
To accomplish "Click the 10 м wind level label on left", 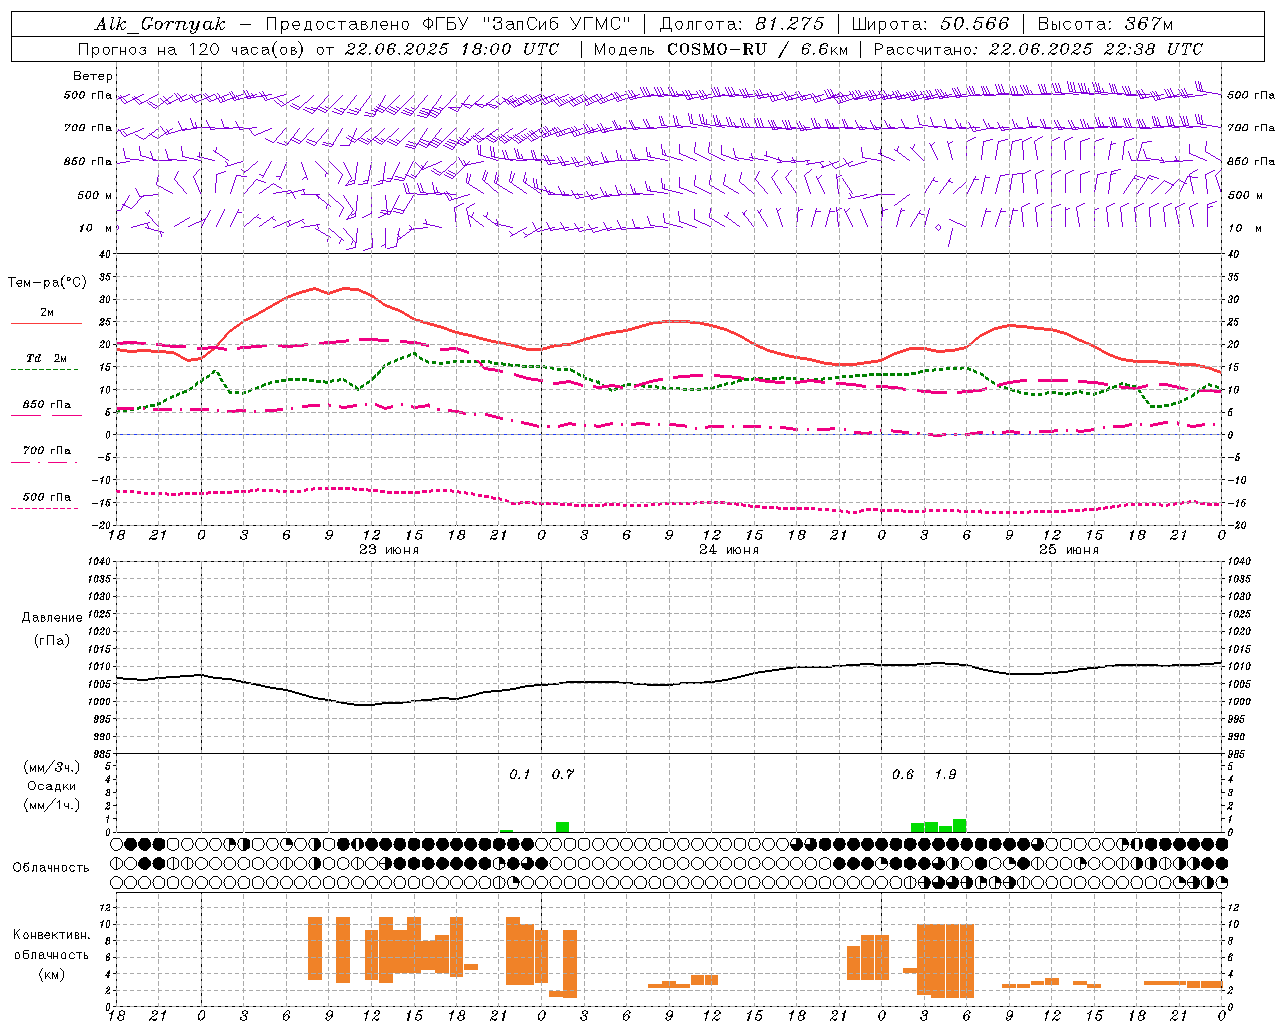I will point(97,228).
